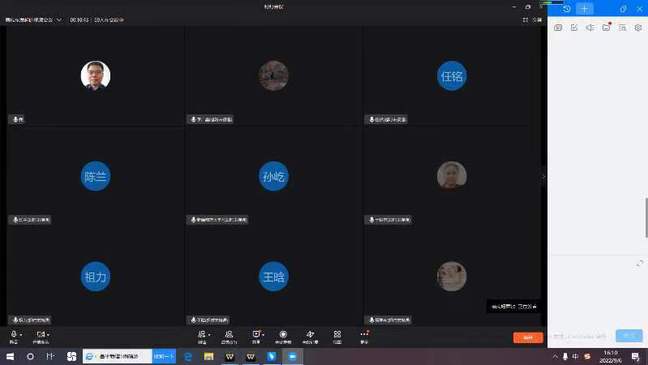Mute the microphone in meeting toolbar

click(x=14, y=336)
